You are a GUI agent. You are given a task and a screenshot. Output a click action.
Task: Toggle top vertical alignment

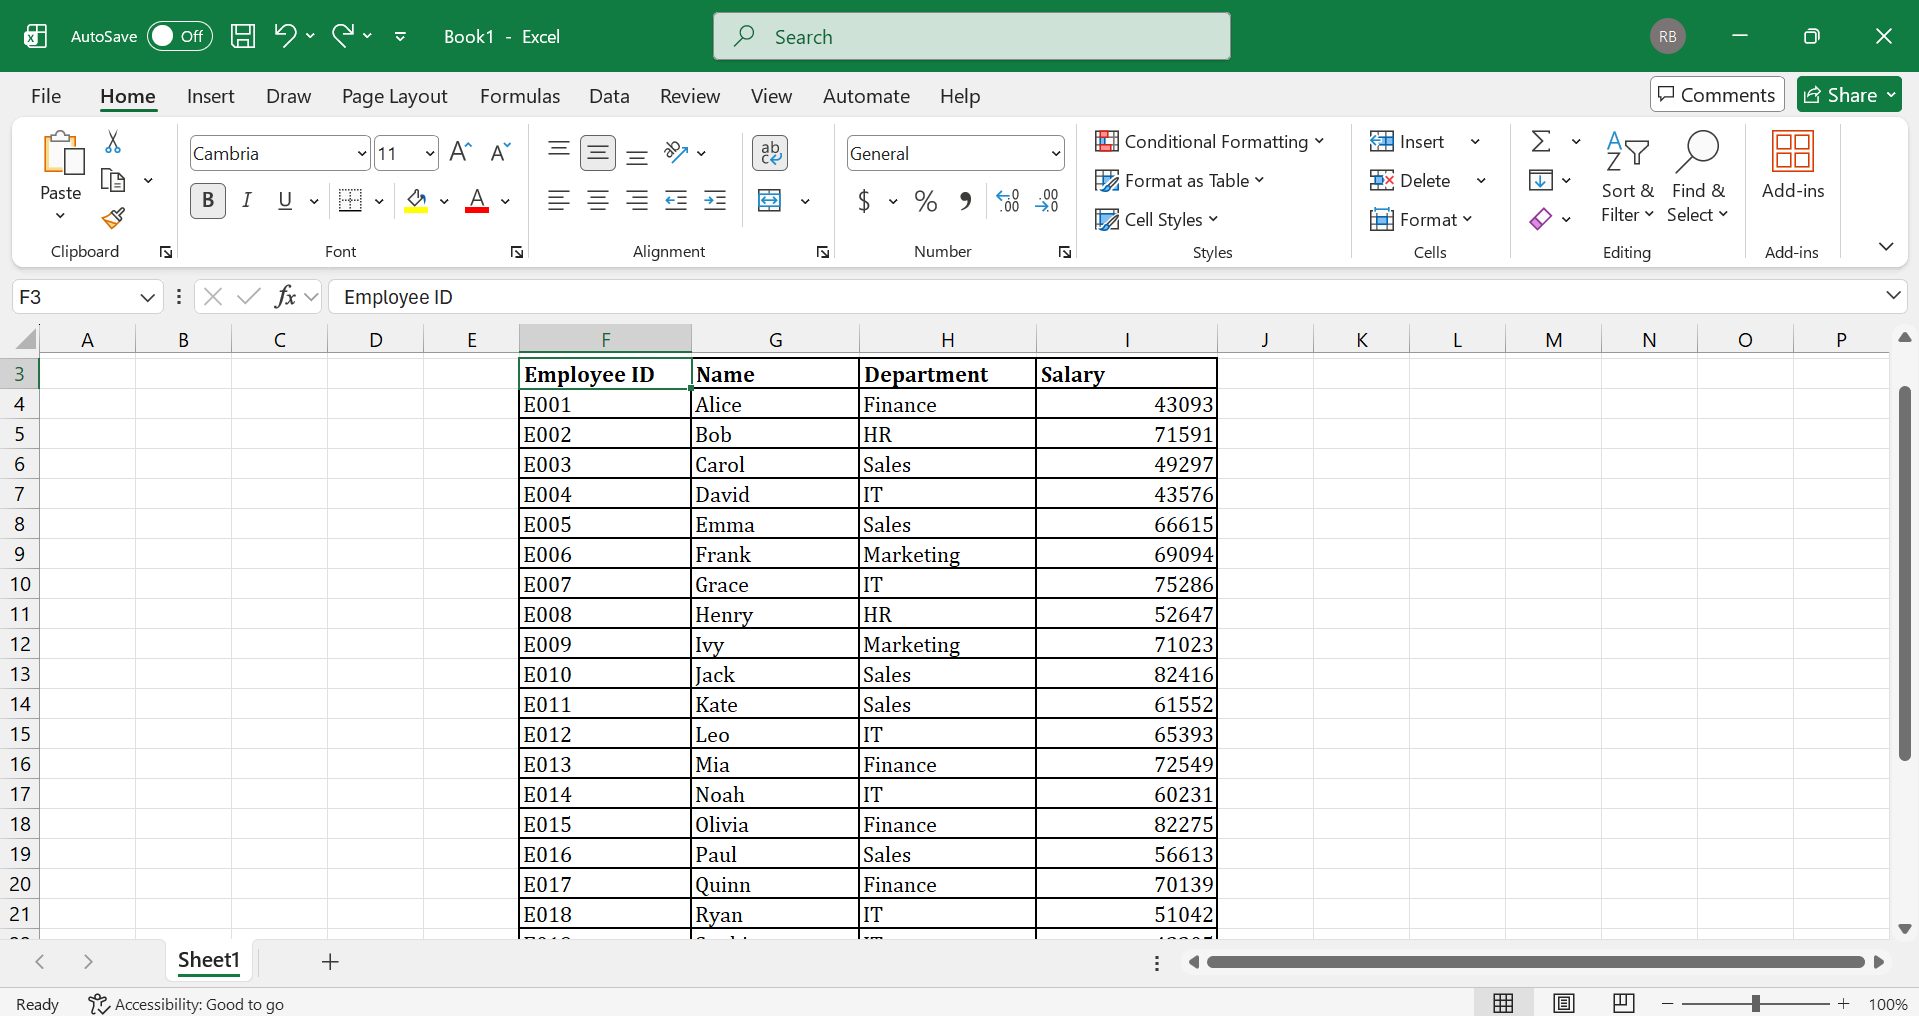(559, 152)
